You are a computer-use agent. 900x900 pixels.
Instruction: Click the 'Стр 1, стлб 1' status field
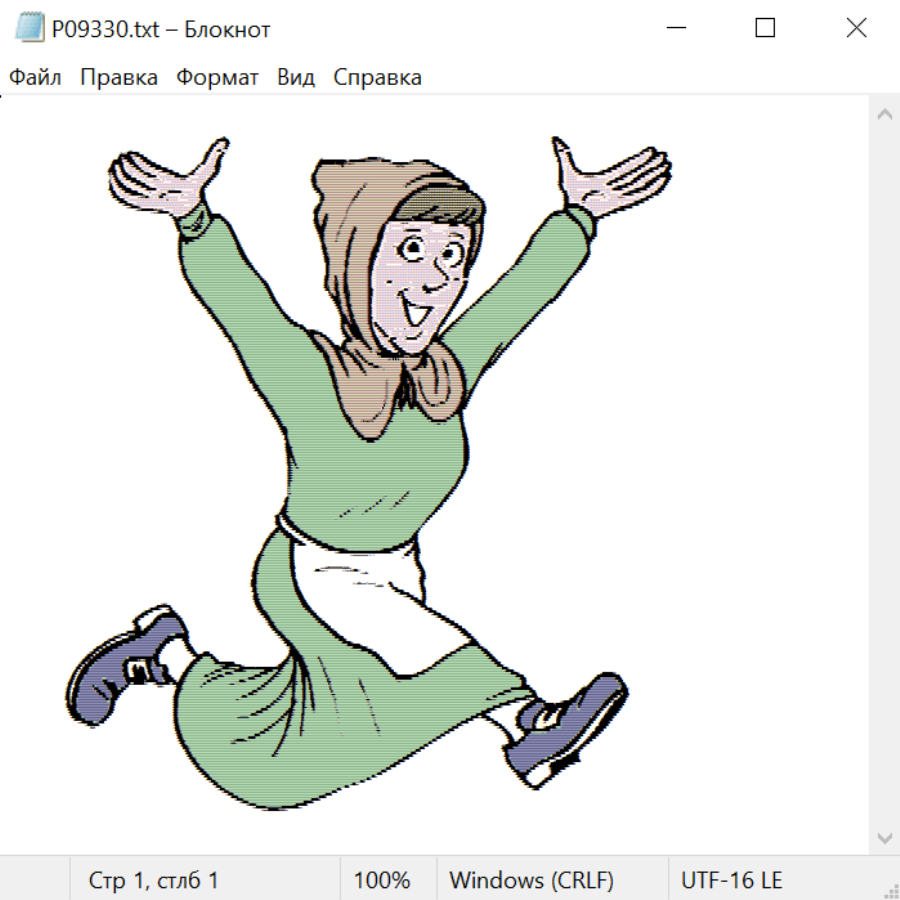click(x=154, y=880)
